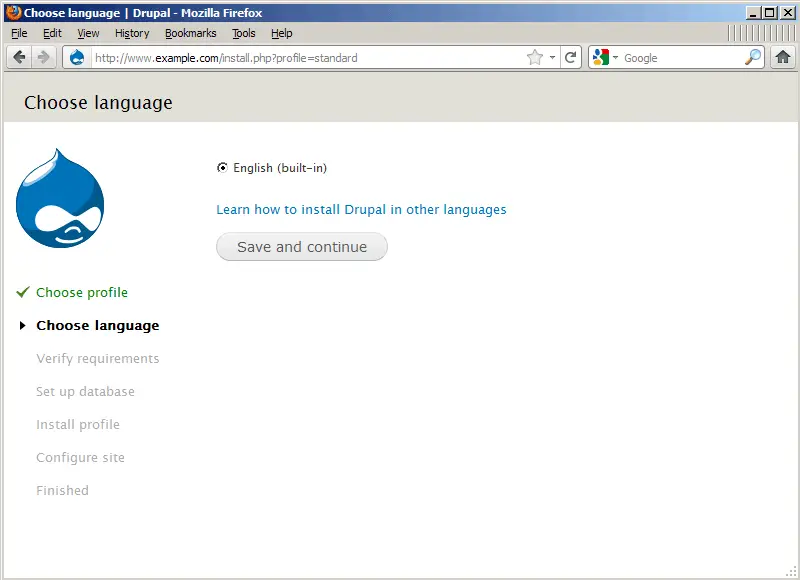800x580 pixels.
Task: Open the Bookmarks menu
Action: 190,33
